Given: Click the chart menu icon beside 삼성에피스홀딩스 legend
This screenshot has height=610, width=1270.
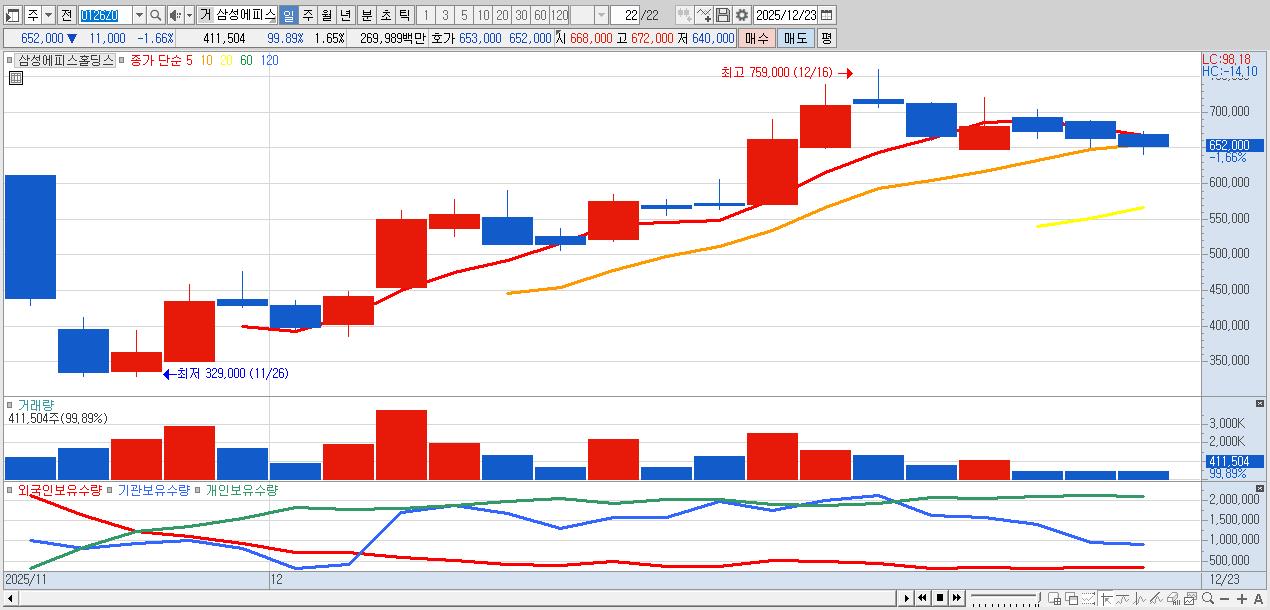Looking at the screenshot, I should coord(11,60).
